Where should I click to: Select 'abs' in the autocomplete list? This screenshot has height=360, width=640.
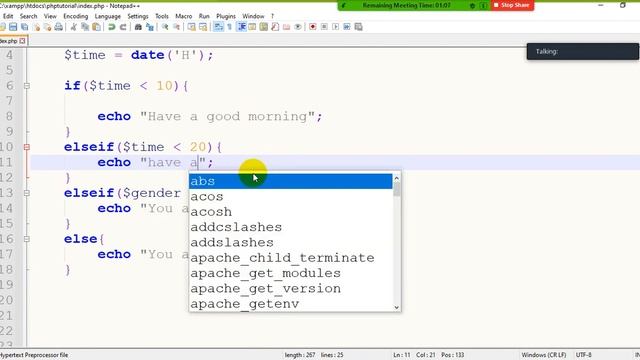[290, 181]
